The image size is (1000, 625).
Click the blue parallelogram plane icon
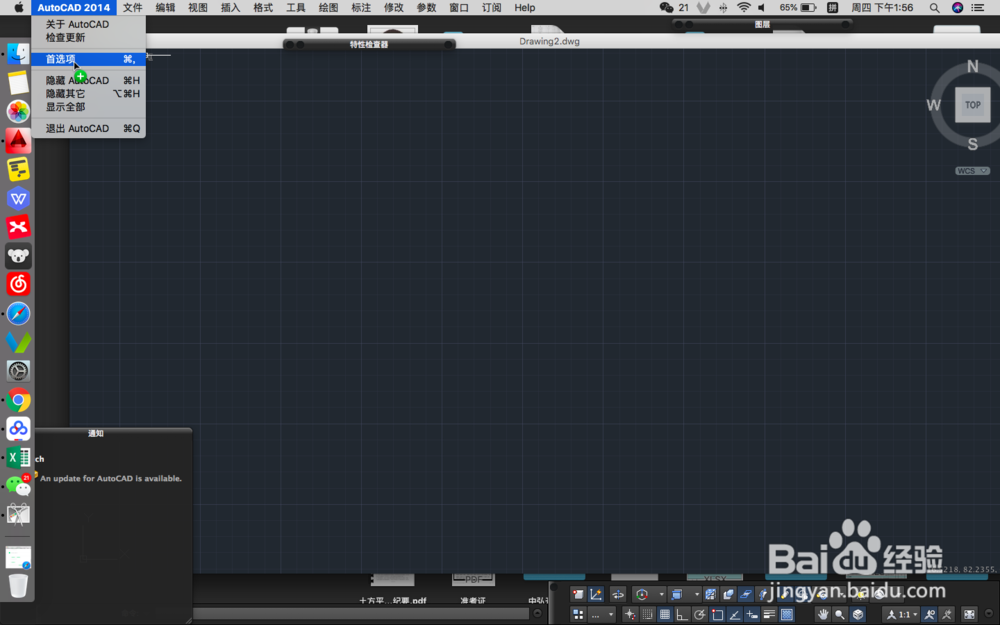pyautogui.click(x=746, y=594)
